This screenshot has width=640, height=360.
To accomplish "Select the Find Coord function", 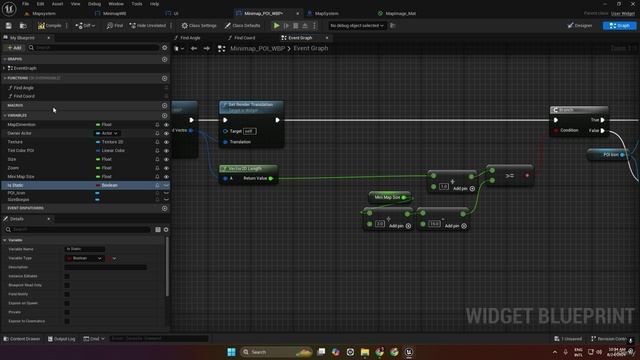I will point(24,96).
